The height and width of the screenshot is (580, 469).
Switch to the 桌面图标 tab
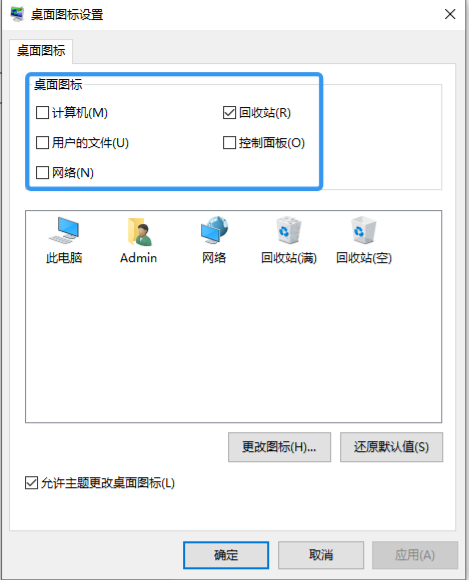click(41, 51)
